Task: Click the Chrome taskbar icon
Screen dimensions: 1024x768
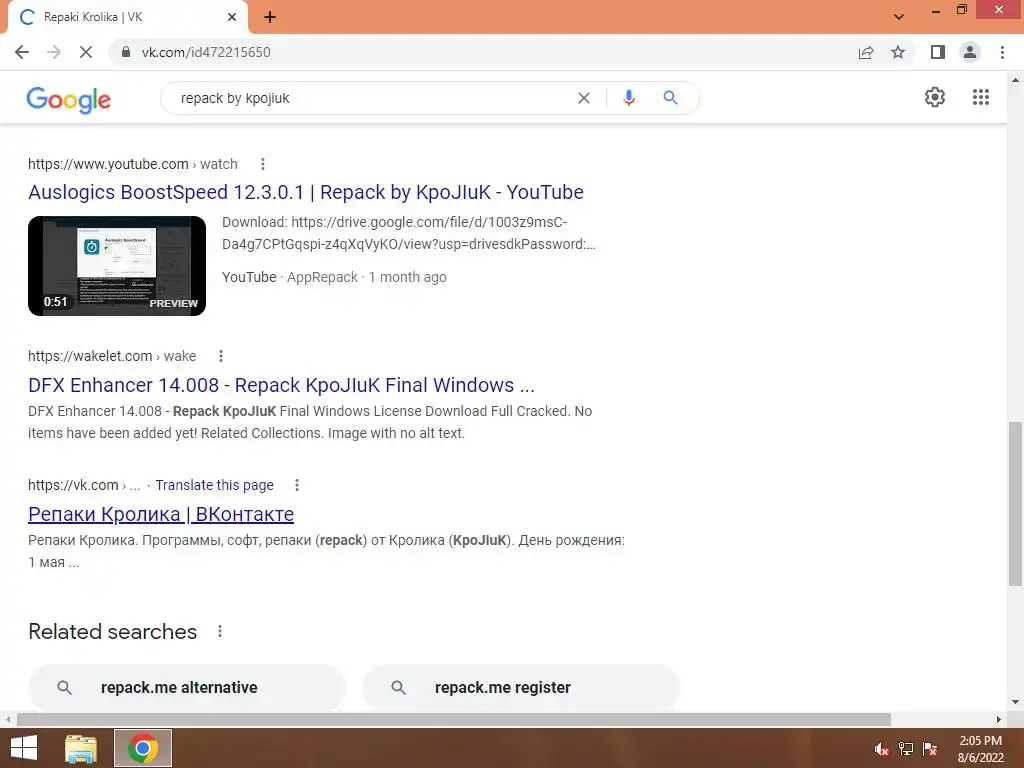Action: tap(143, 748)
